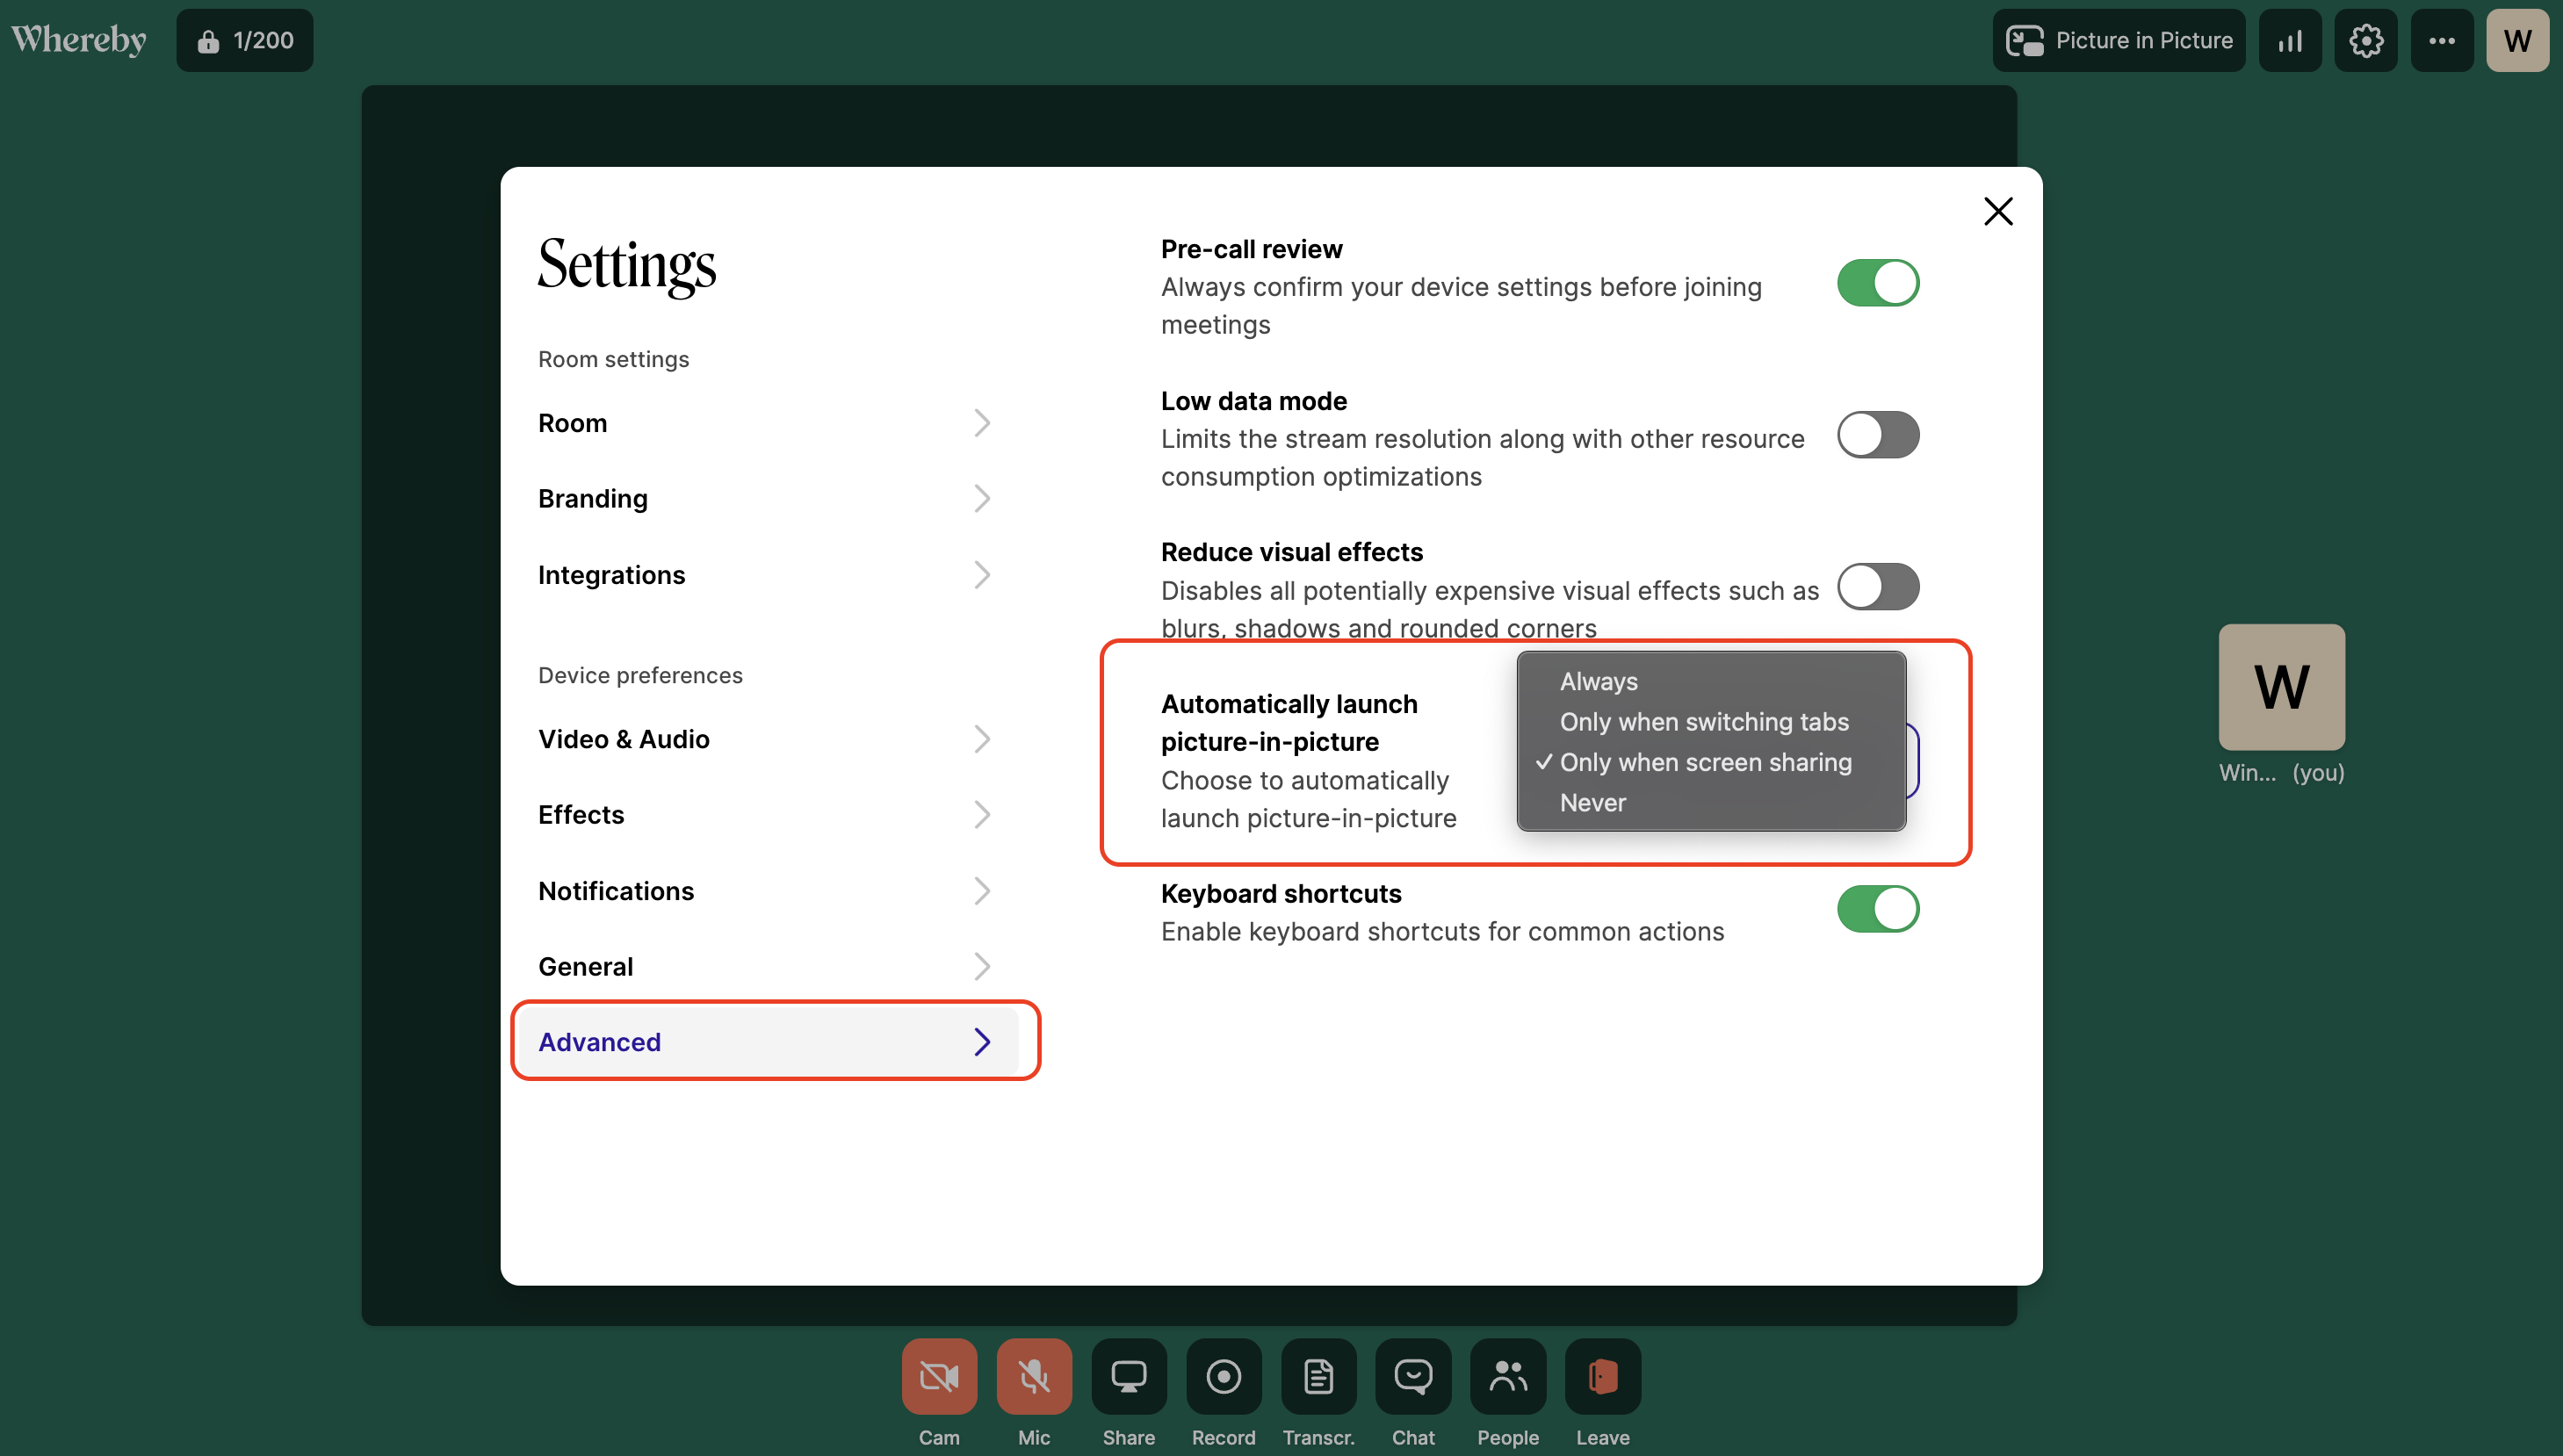The width and height of the screenshot is (2563, 1456).
Task: Click the room lock 1/200 participant counter
Action: (x=245, y=40)
